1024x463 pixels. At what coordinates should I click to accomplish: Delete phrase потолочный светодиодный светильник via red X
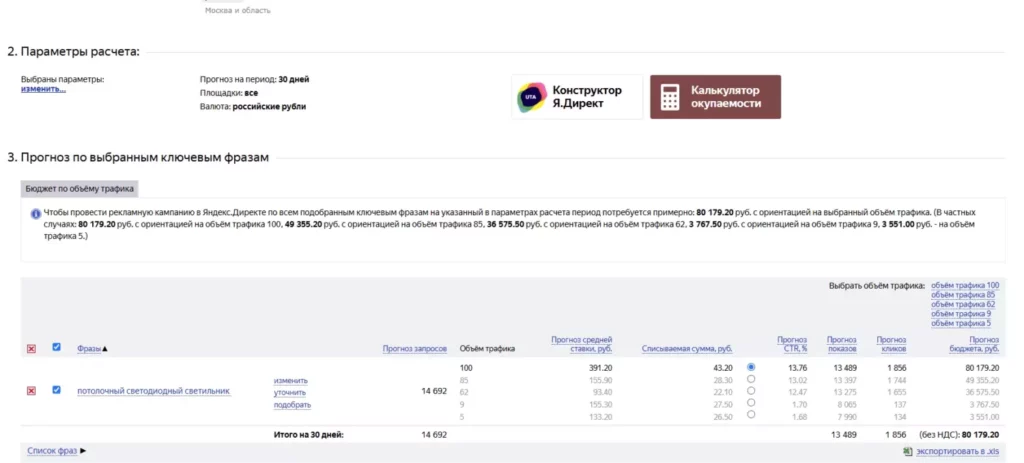tap(31, 391)
